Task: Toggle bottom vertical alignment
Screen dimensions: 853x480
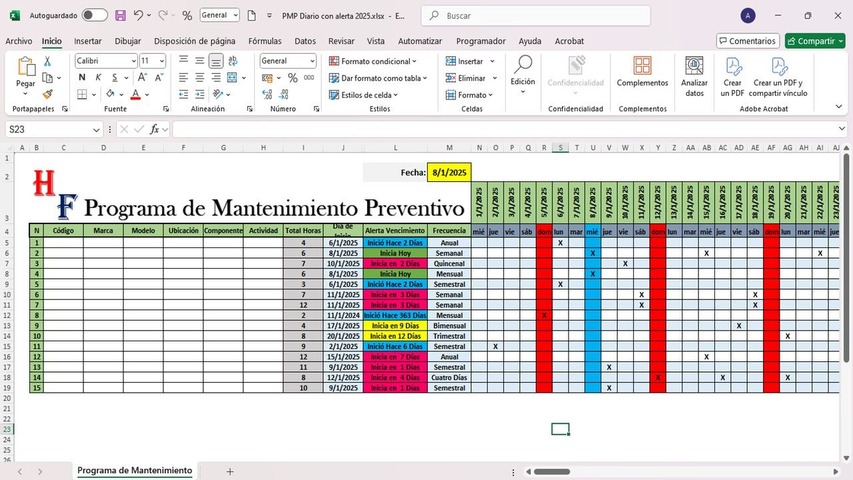Action: [x=216, y=61]
